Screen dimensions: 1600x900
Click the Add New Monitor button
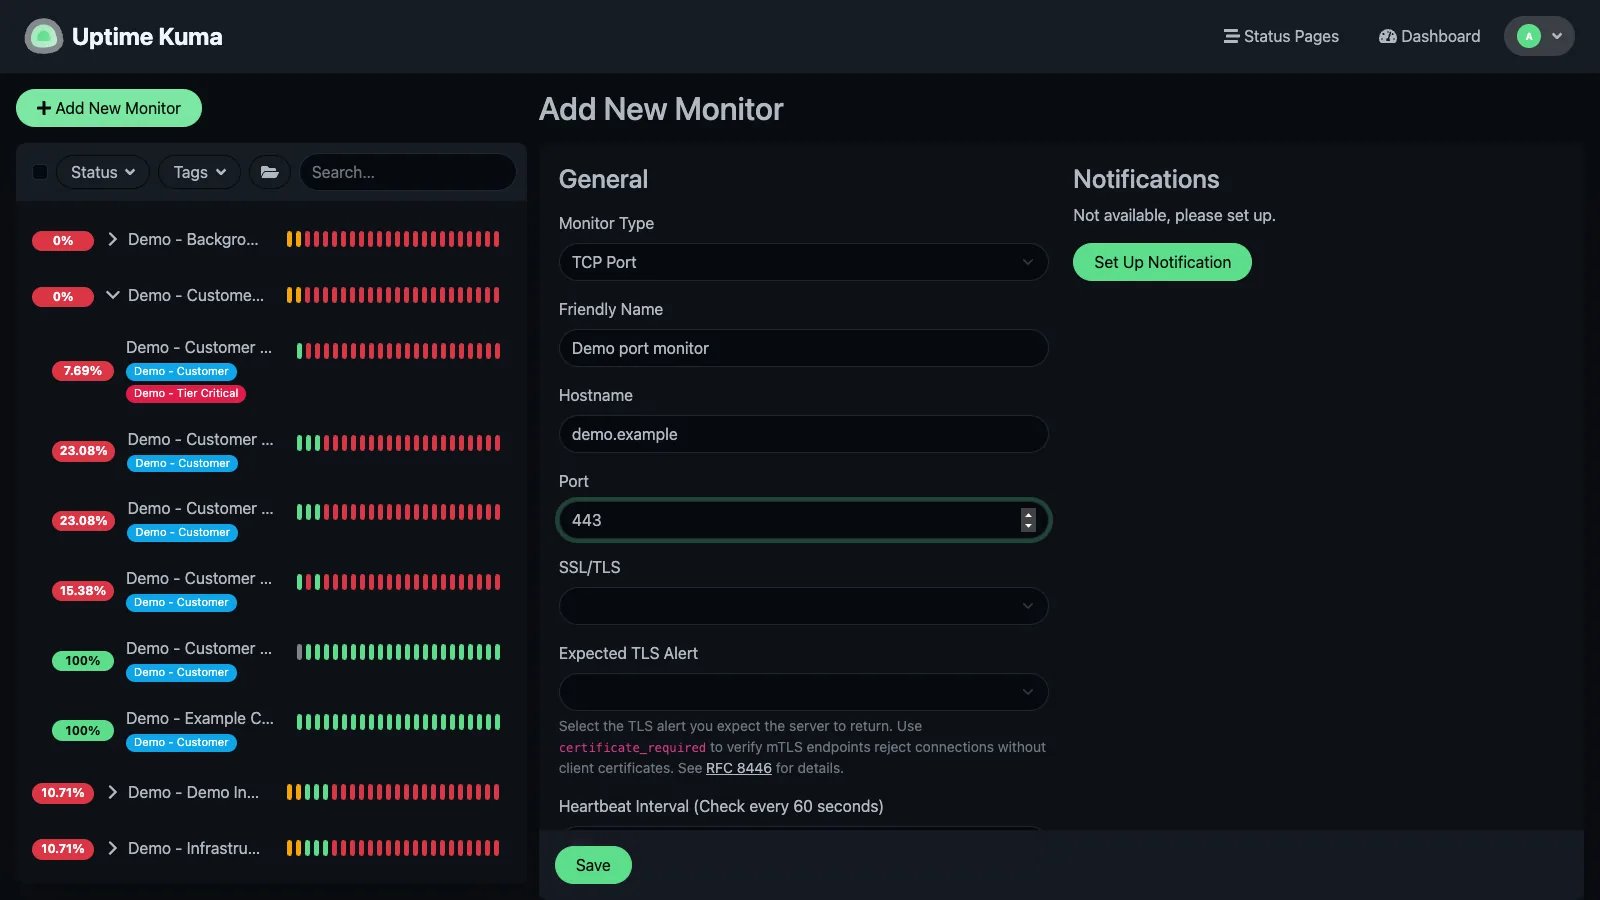109,108
